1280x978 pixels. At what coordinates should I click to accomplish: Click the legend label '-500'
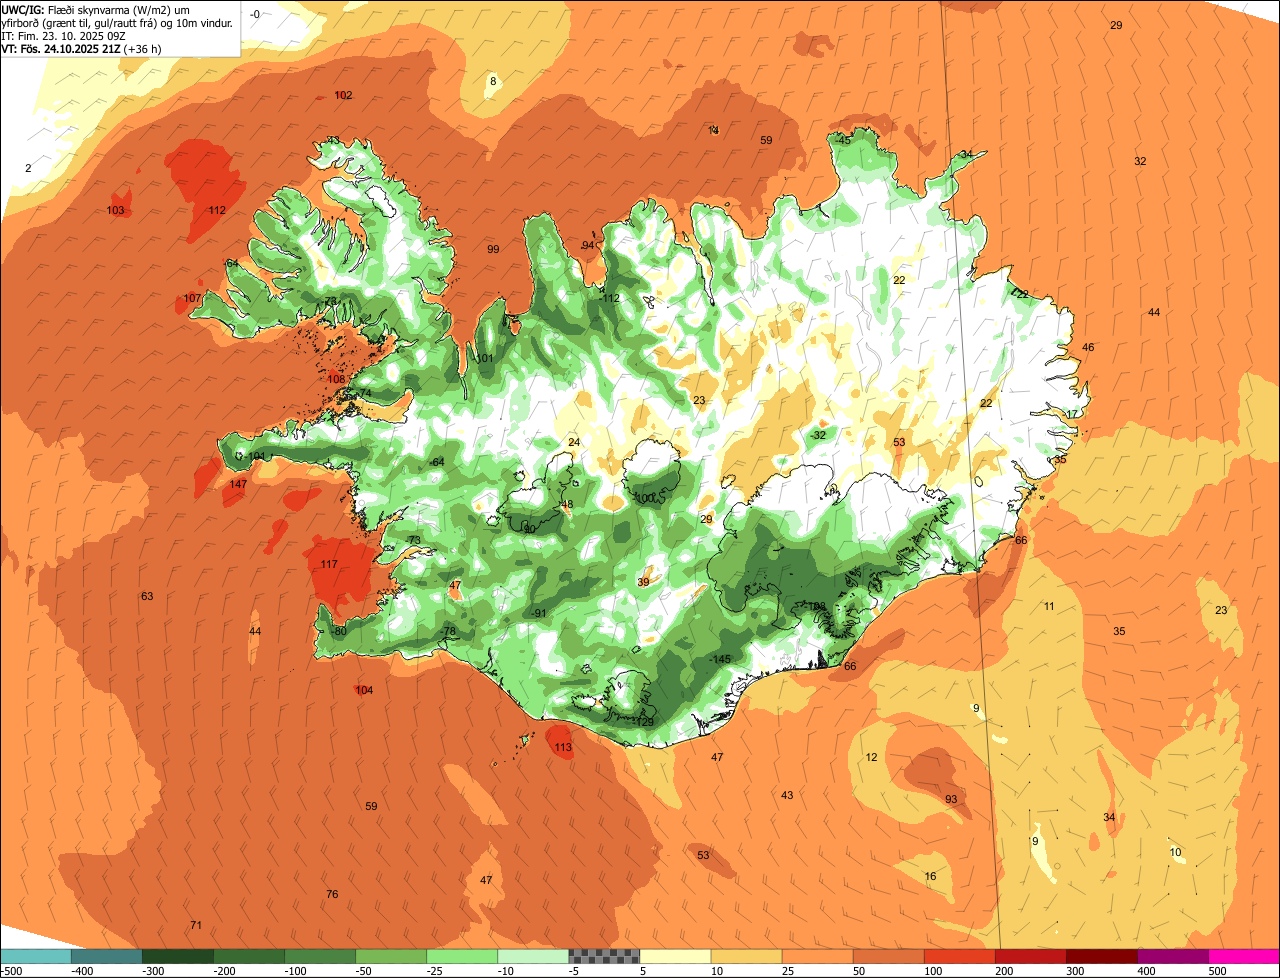tap(12, 971)
